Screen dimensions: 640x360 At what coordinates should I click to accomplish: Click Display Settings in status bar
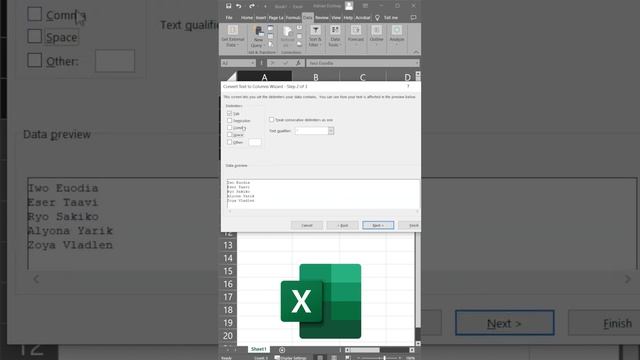tap(291, 358)
